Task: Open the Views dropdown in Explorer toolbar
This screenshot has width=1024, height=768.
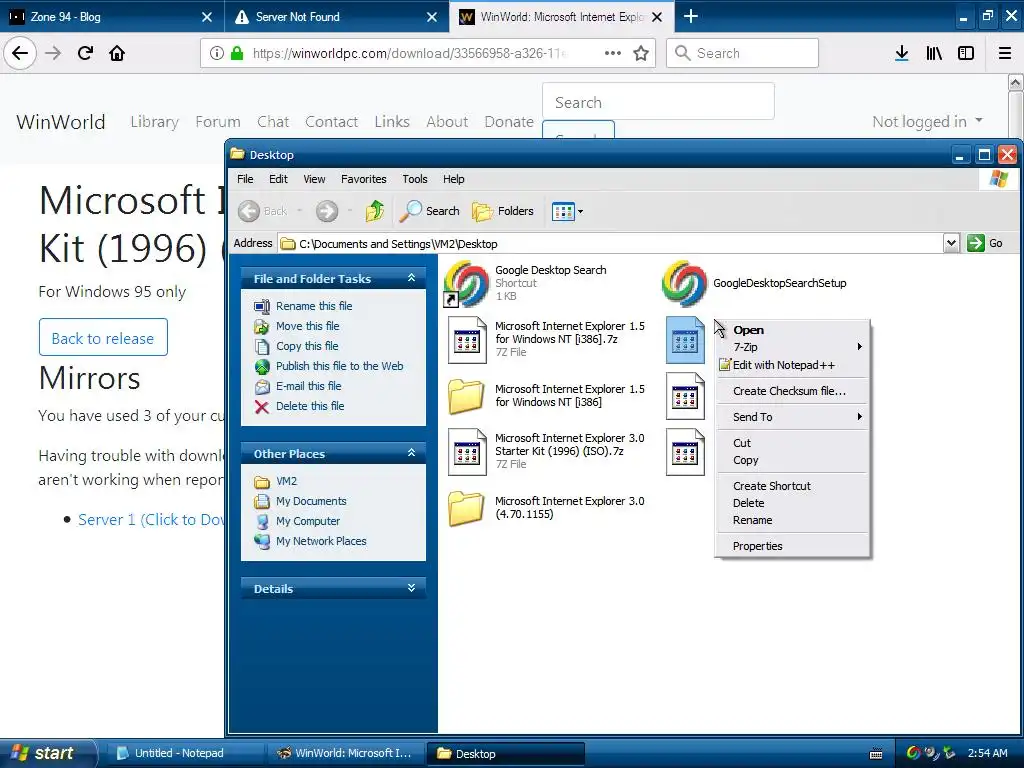Action: pos(567,211)
